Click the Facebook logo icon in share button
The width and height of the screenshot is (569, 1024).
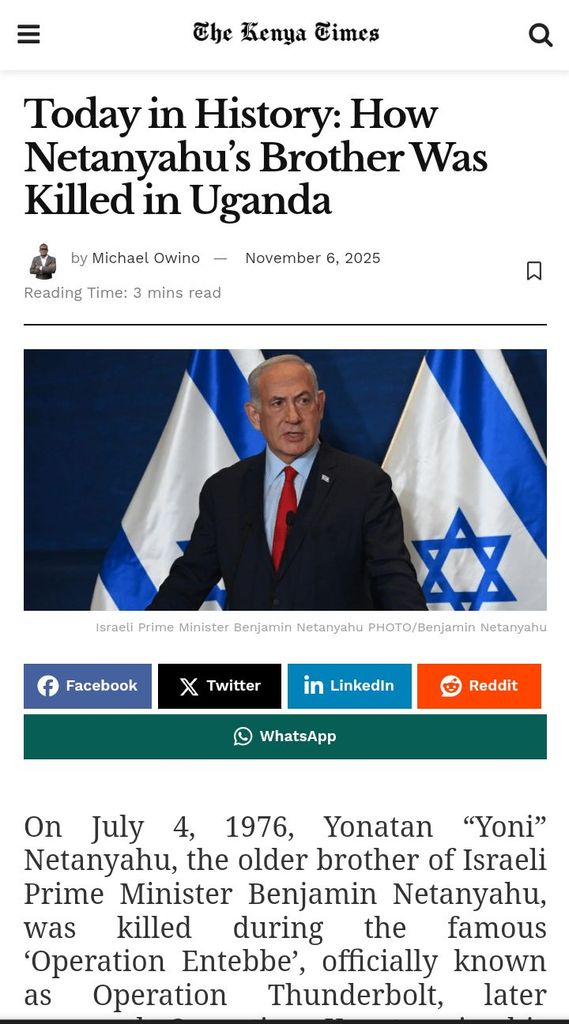tap(48, 686)
